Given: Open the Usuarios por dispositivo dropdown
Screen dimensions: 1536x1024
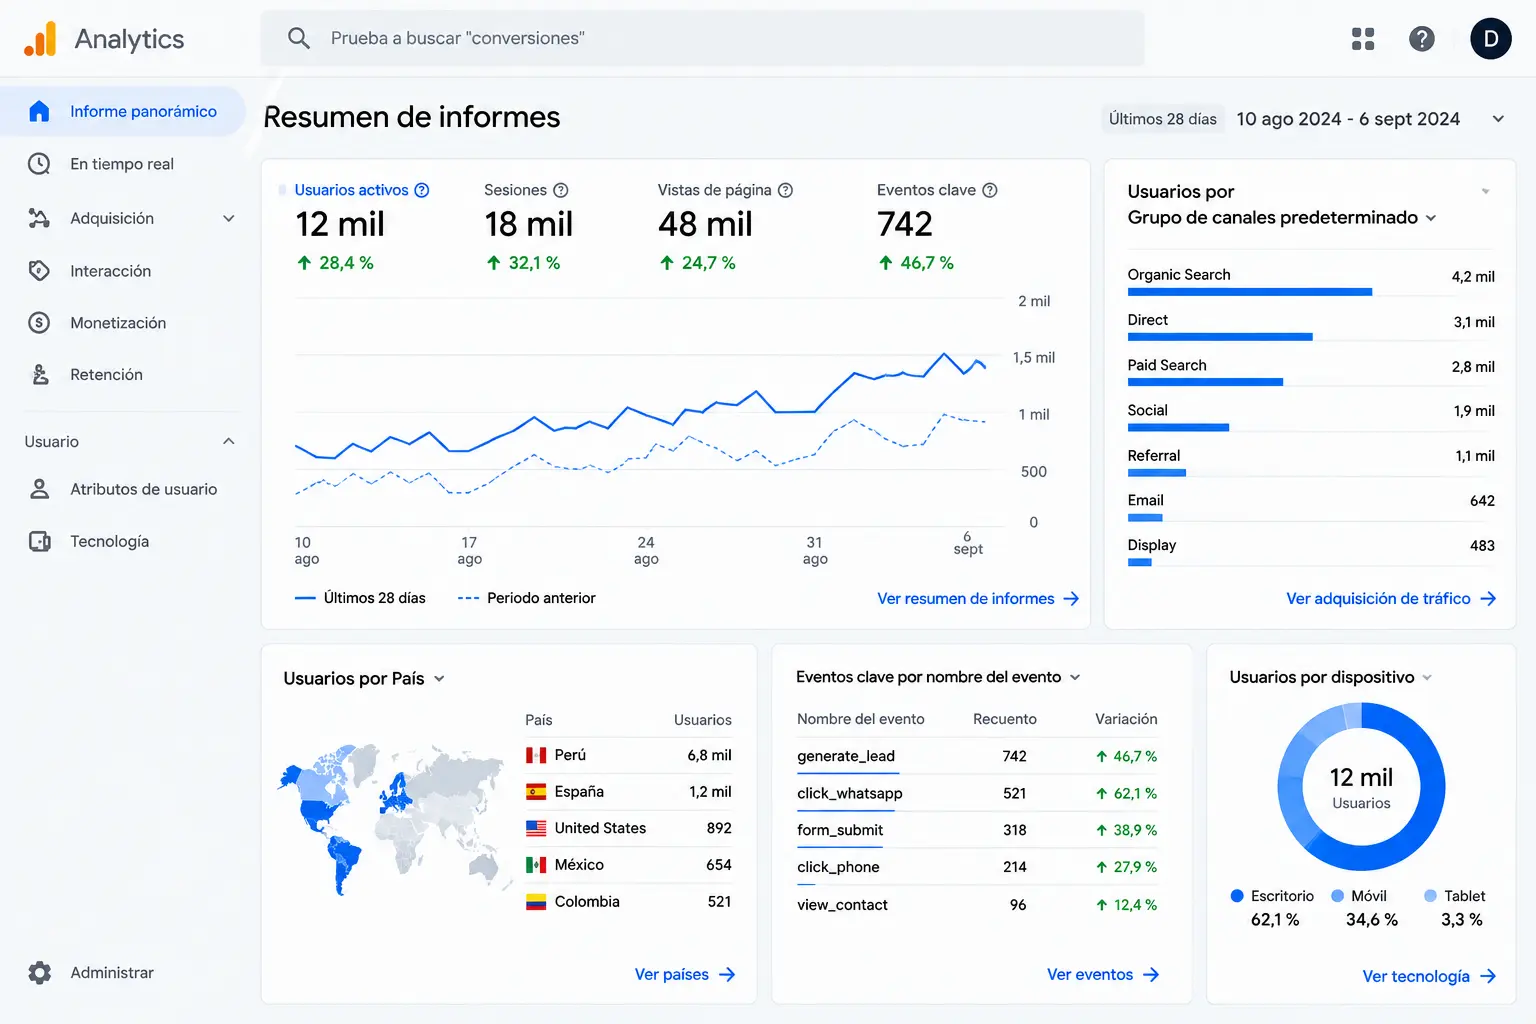Looking at the screenshot, I should [x=1427, y=677].
